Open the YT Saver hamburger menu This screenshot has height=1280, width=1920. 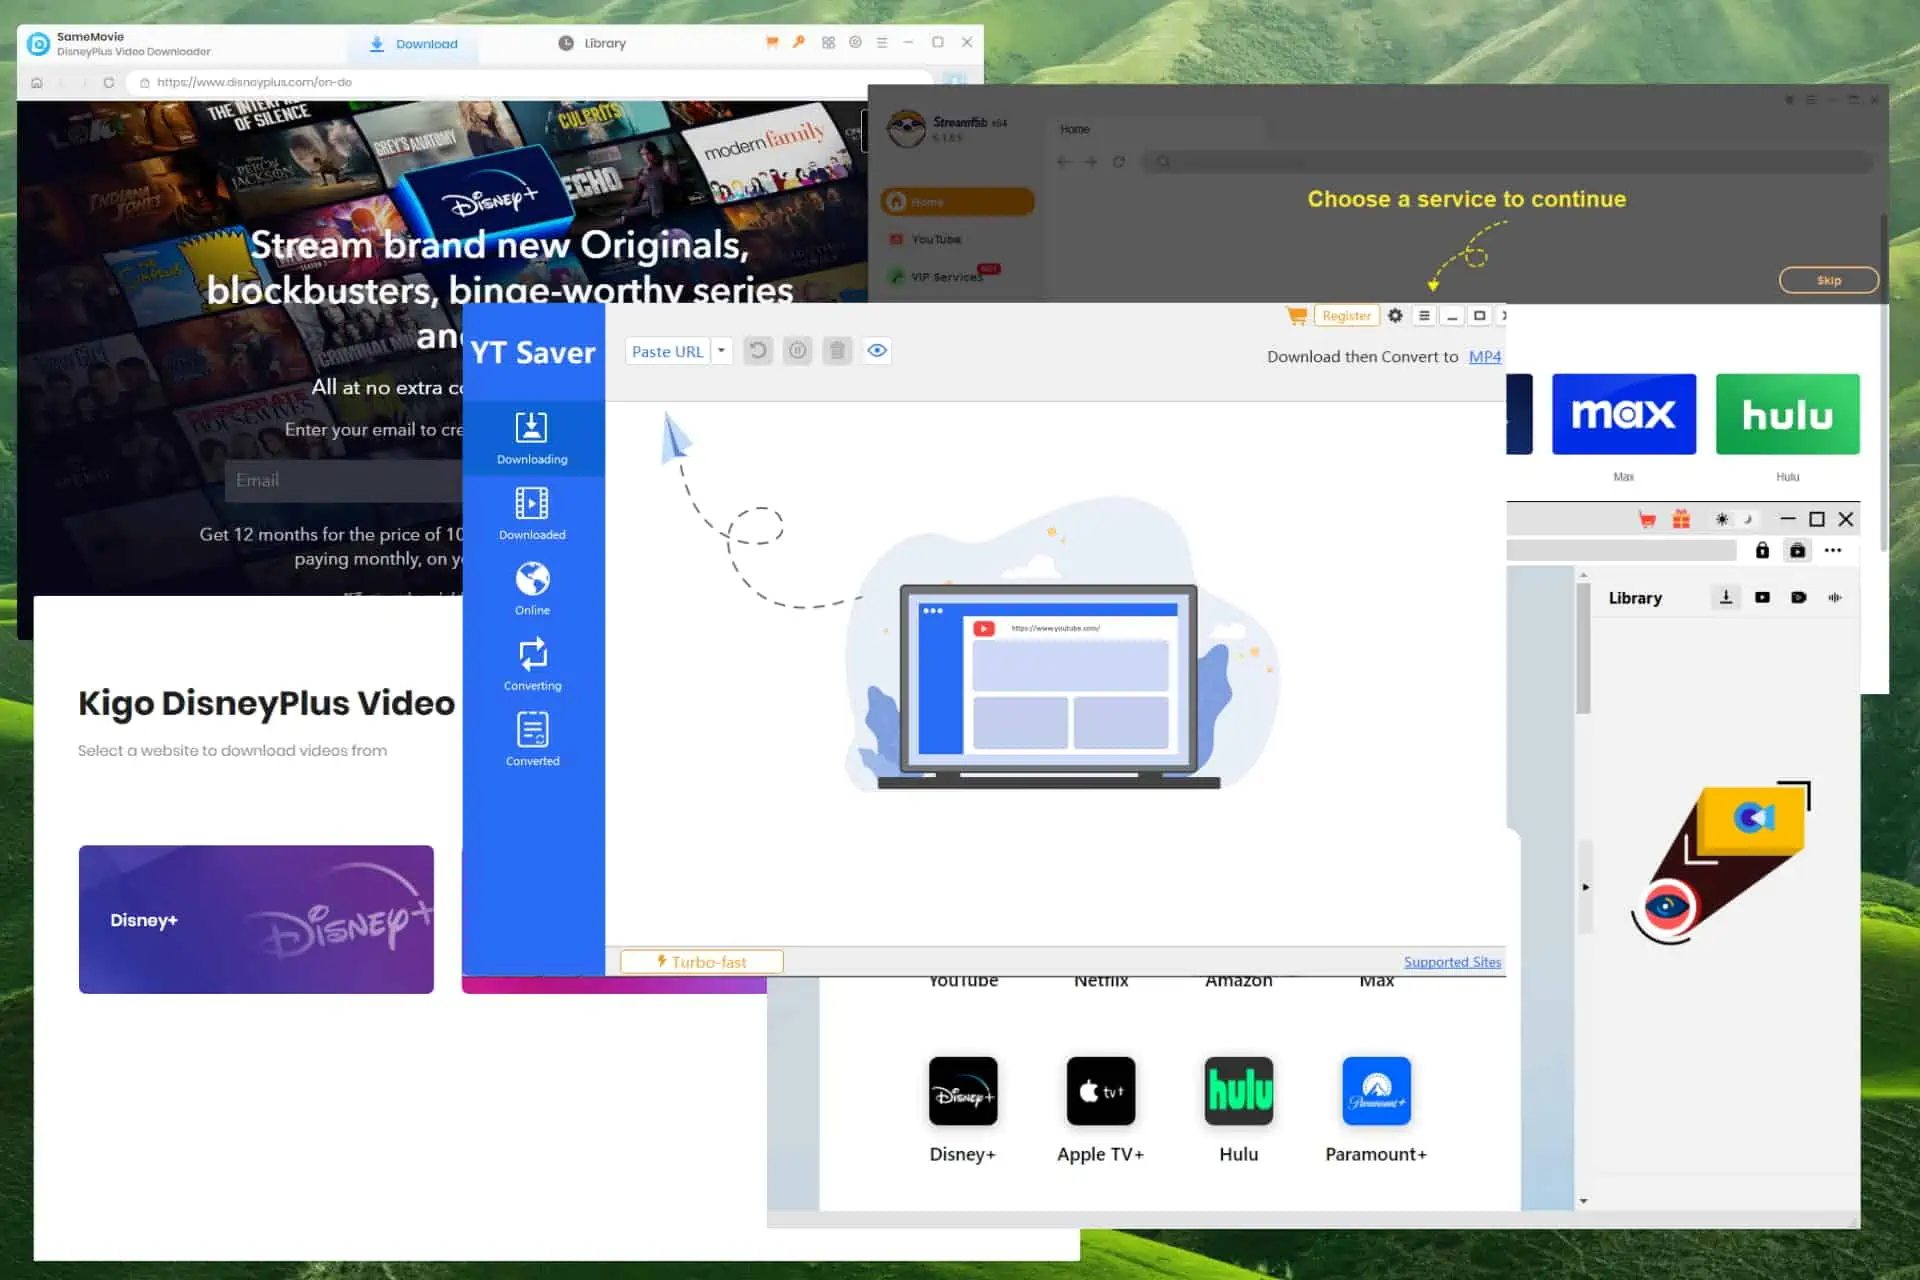pos(1424,316)
